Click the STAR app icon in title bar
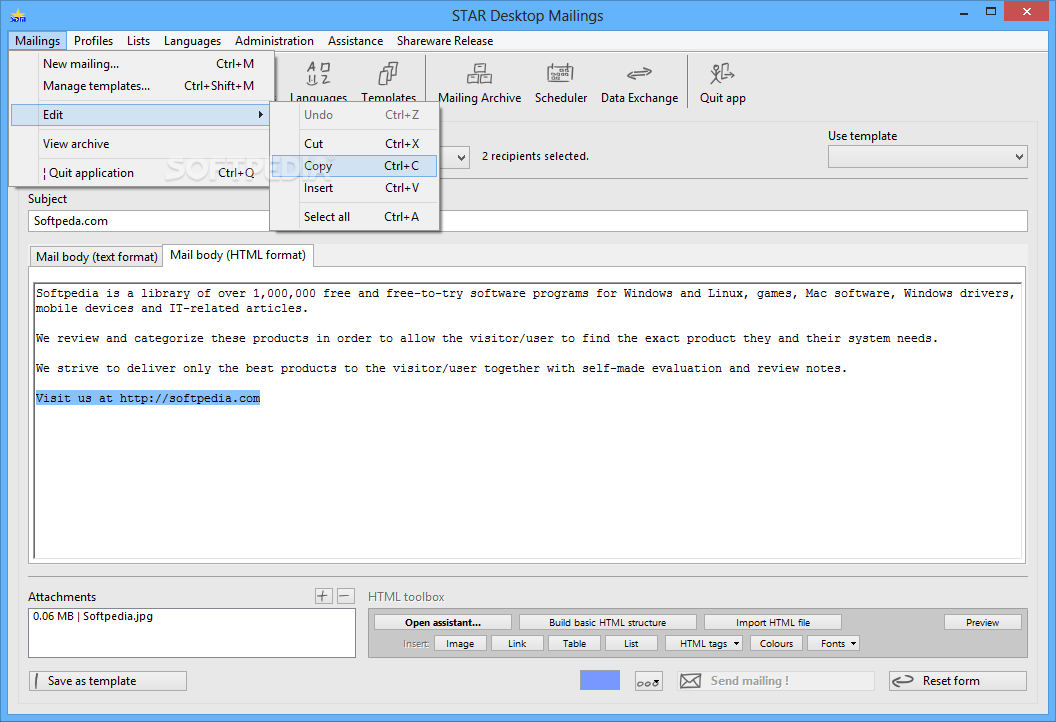Image resolution: width=1056 pixels, height=722 pixels. (x=18, y=15)
